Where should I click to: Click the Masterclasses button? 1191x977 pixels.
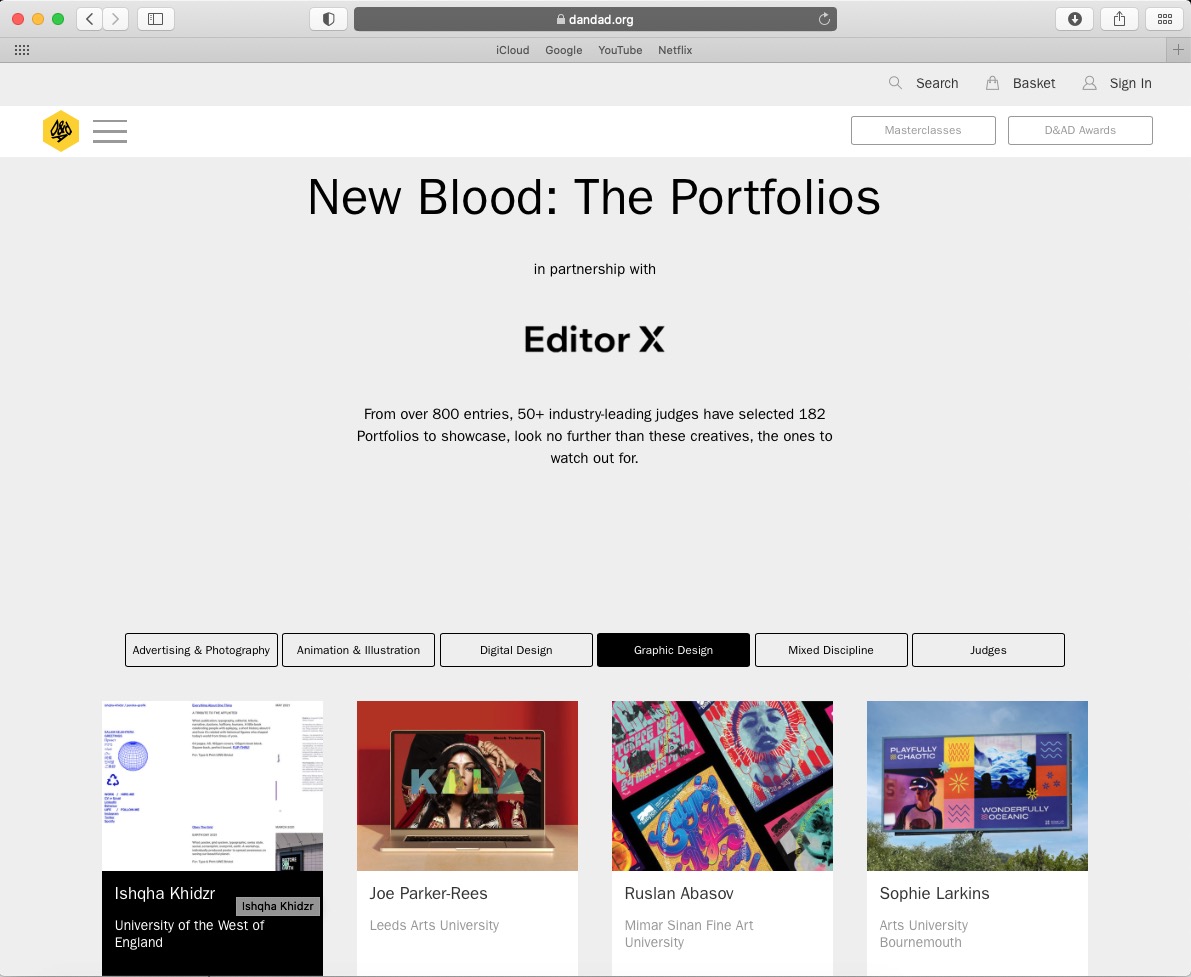click(923, 130)
